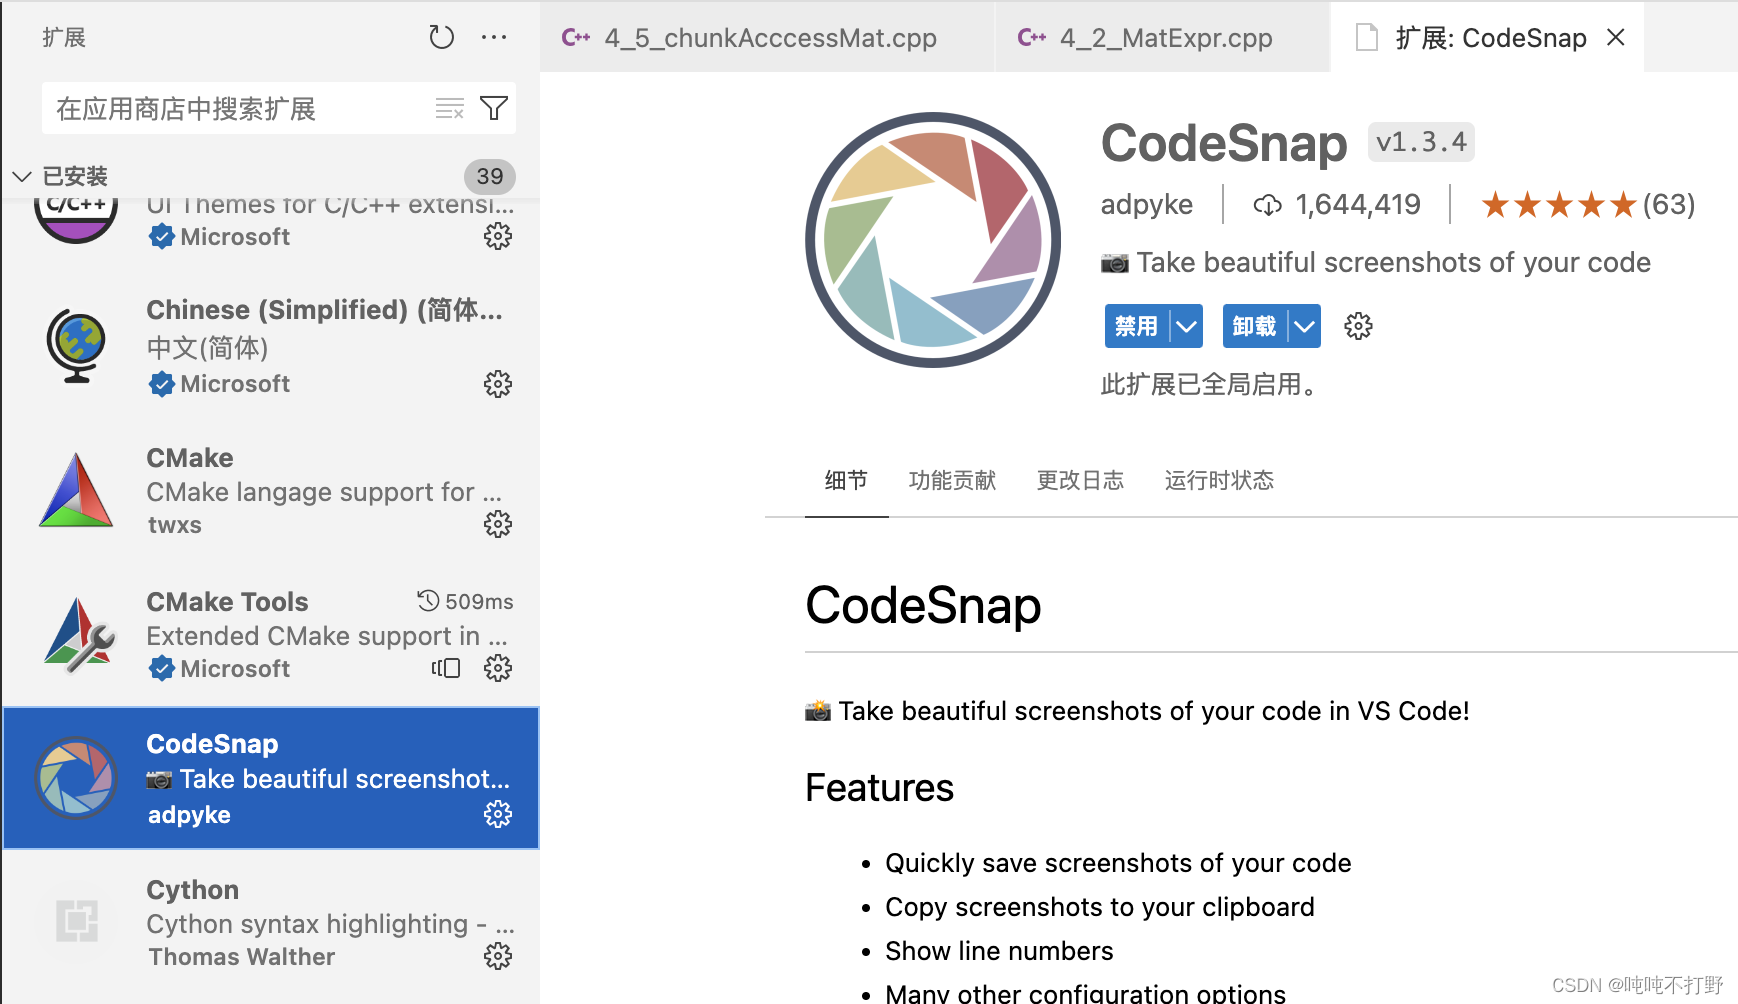Collapse the installed extensions section
Viewport: 1738px width, 1004px height.
[x=22, y=177]
